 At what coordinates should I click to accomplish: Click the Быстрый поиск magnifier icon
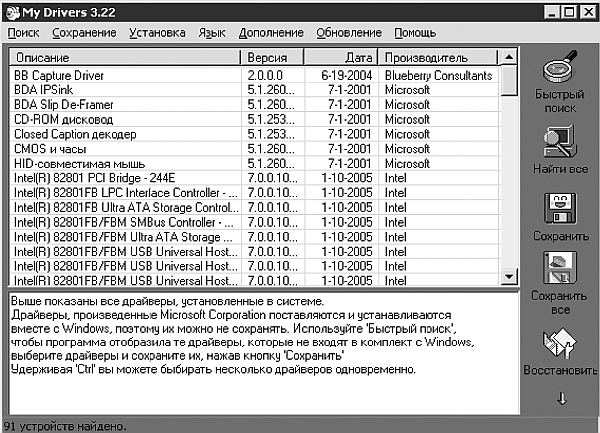point(560,67)
